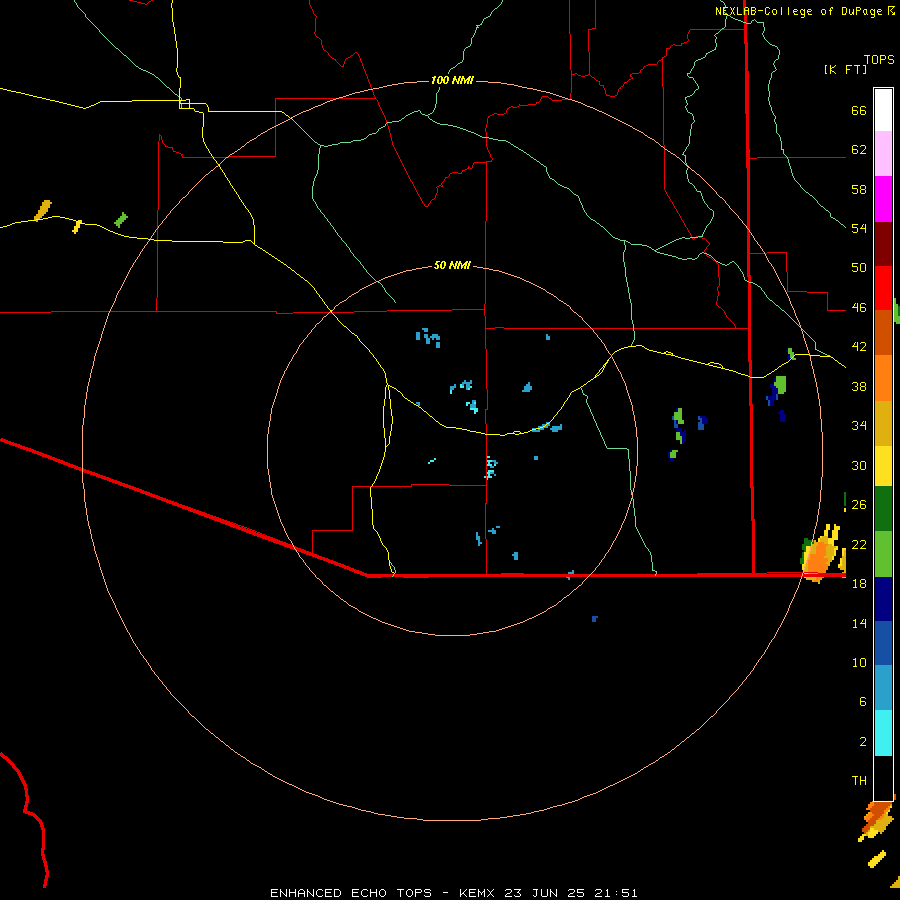Click legend value 46
The width and height of the screenshot is (900, 900).
(x=859, y=308)
